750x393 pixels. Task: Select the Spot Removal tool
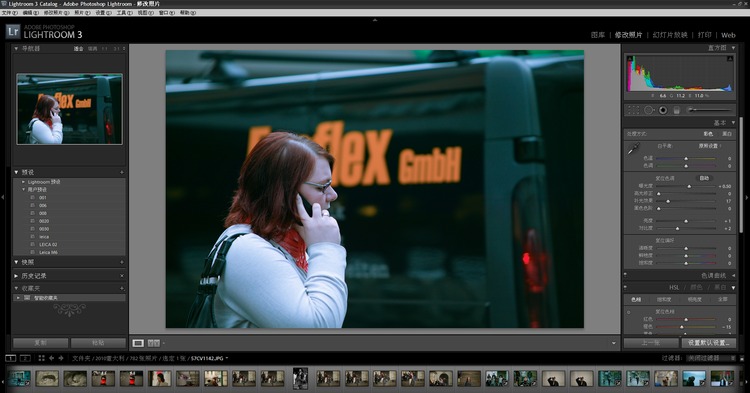649,110
